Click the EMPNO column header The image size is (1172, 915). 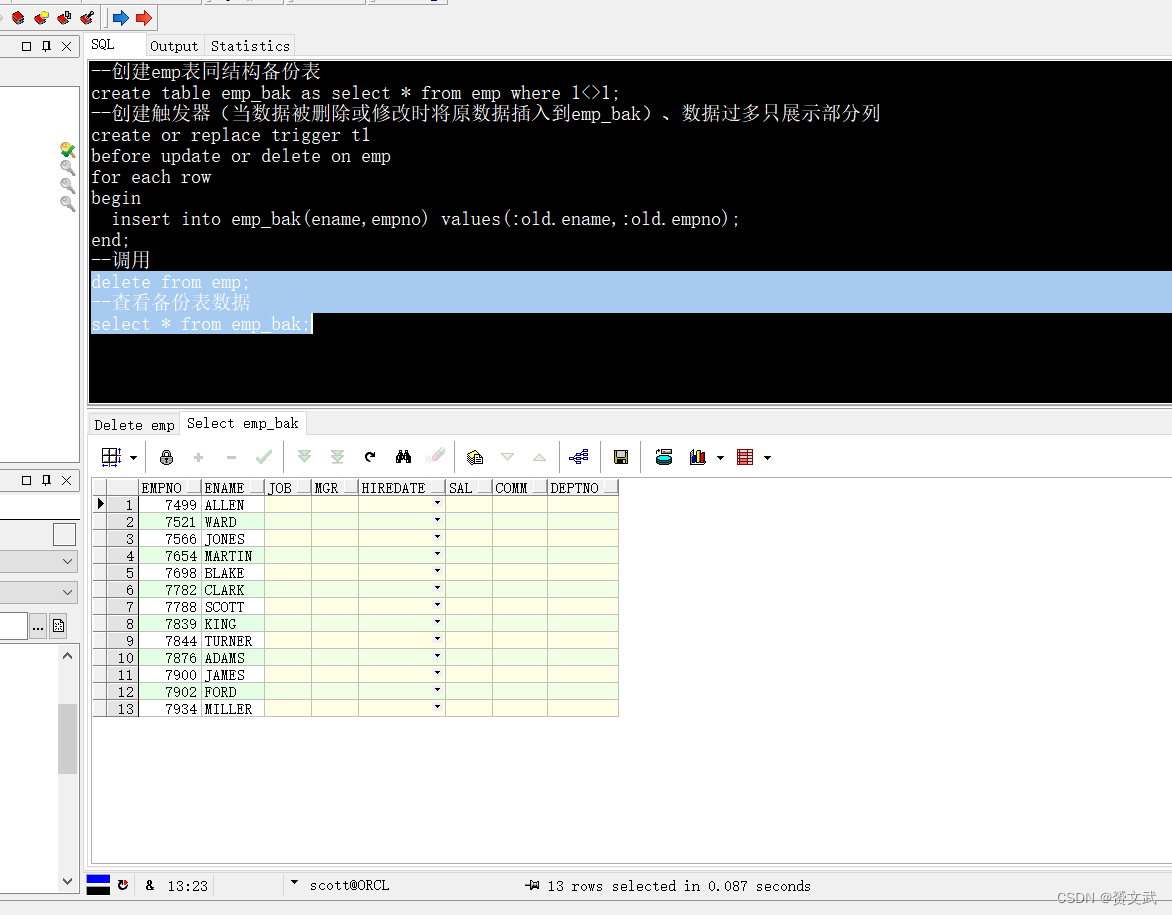coord(170,488)
